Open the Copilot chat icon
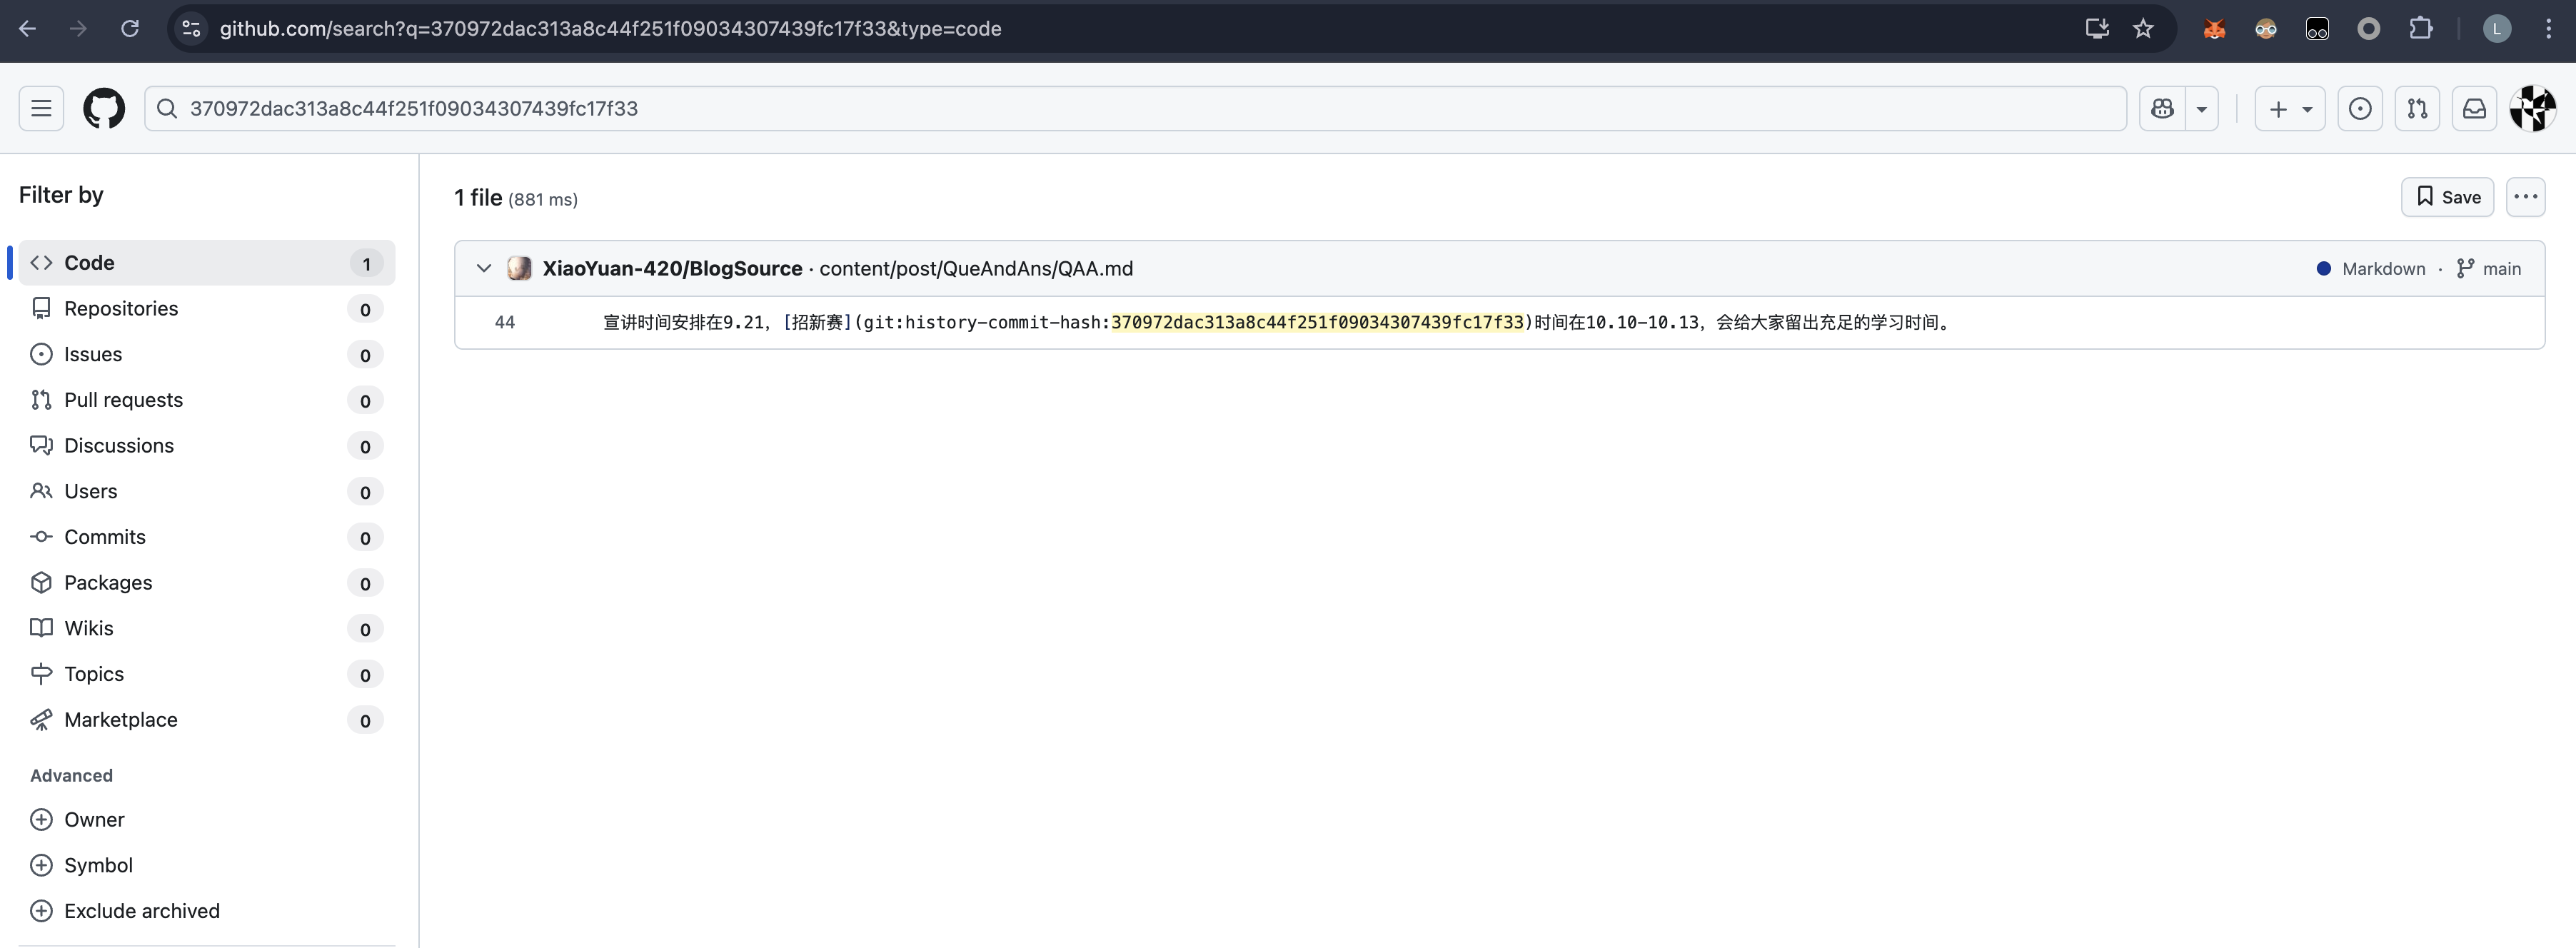 tap(2162, 108)
